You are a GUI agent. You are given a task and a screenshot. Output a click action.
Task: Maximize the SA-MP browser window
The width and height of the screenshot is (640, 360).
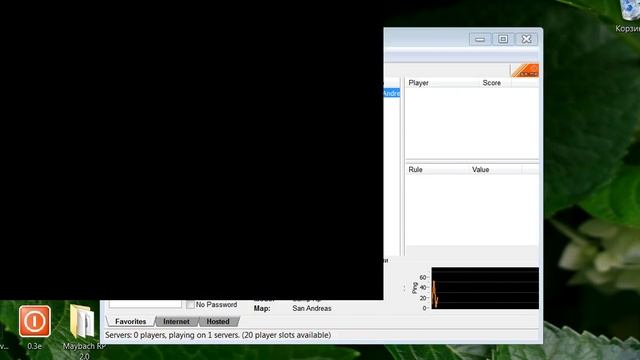click(x=503, y=39)
